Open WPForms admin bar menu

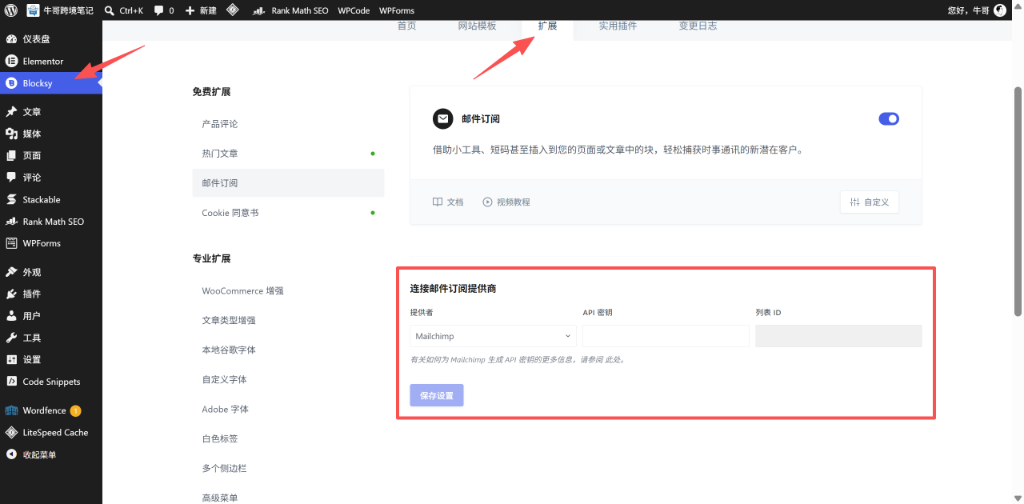396,10
